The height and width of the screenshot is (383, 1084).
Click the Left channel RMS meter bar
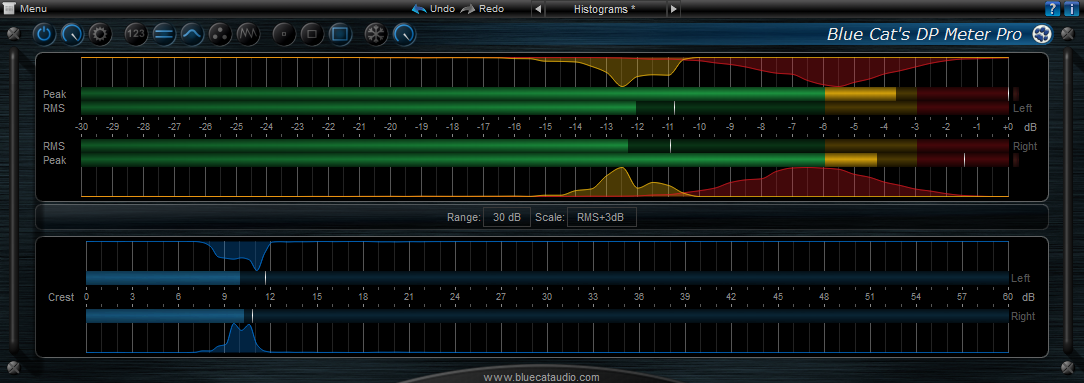544,108
